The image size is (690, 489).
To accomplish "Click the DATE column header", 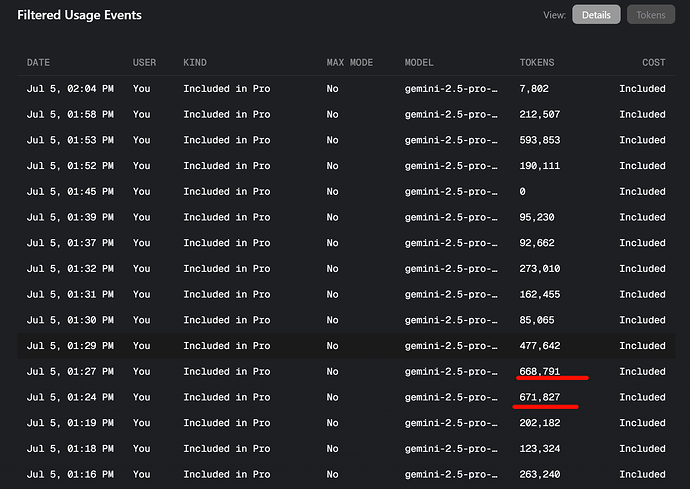I will click(x=38, y=63).
